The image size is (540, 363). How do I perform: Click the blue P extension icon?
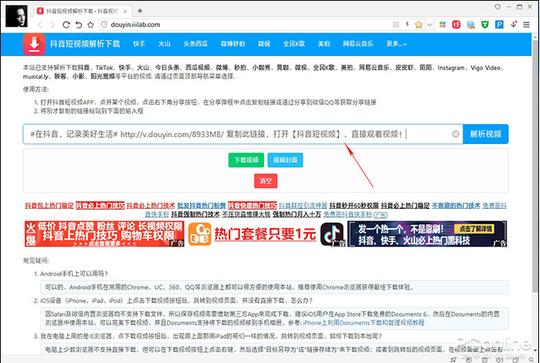coord(499,24)
